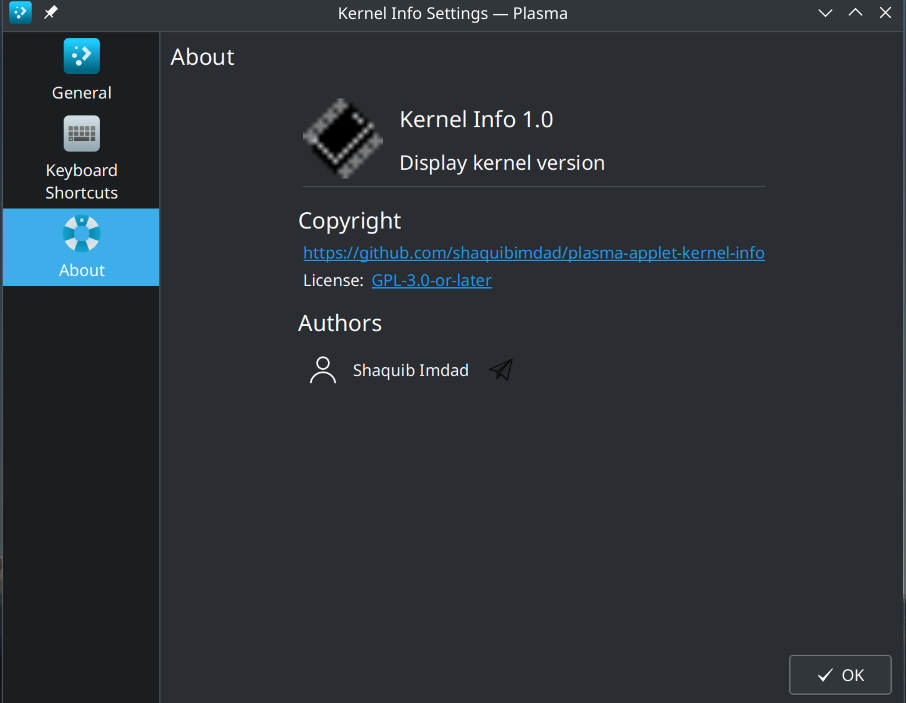Open the GPL-3.0-or-later license link
The height and width of the screenshot is (703, 906).
432,280
